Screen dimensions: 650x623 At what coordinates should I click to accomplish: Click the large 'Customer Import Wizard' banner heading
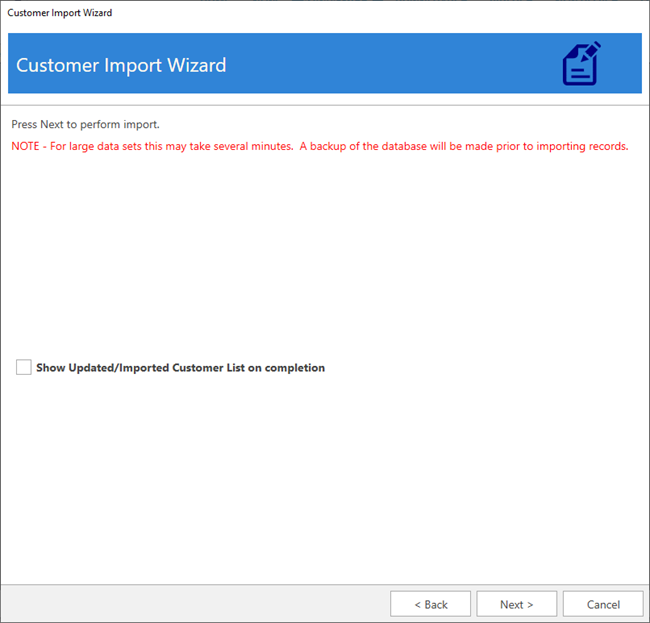(121, 65)
